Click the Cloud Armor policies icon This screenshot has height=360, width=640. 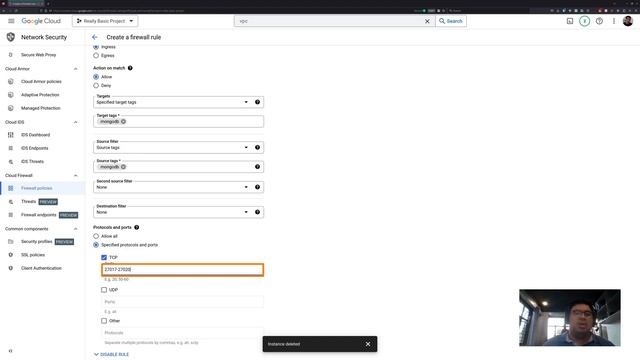tap(11, 82)
